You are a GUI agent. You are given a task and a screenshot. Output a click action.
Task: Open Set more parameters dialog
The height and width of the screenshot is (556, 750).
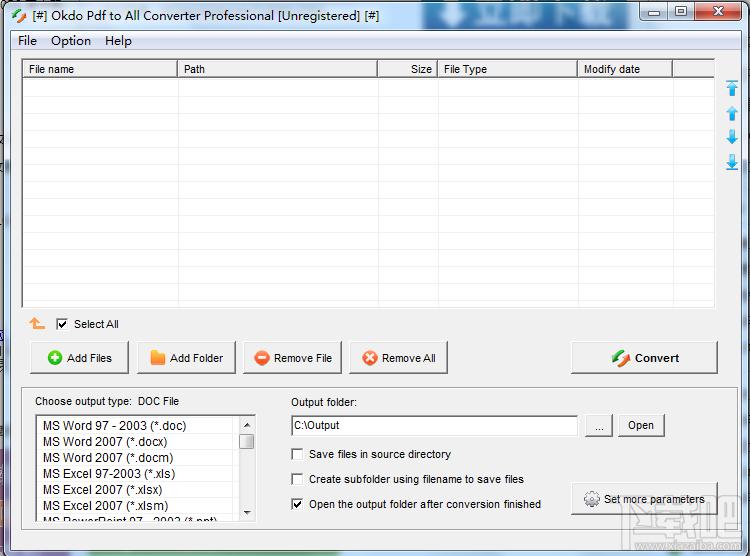pos(644,499)
